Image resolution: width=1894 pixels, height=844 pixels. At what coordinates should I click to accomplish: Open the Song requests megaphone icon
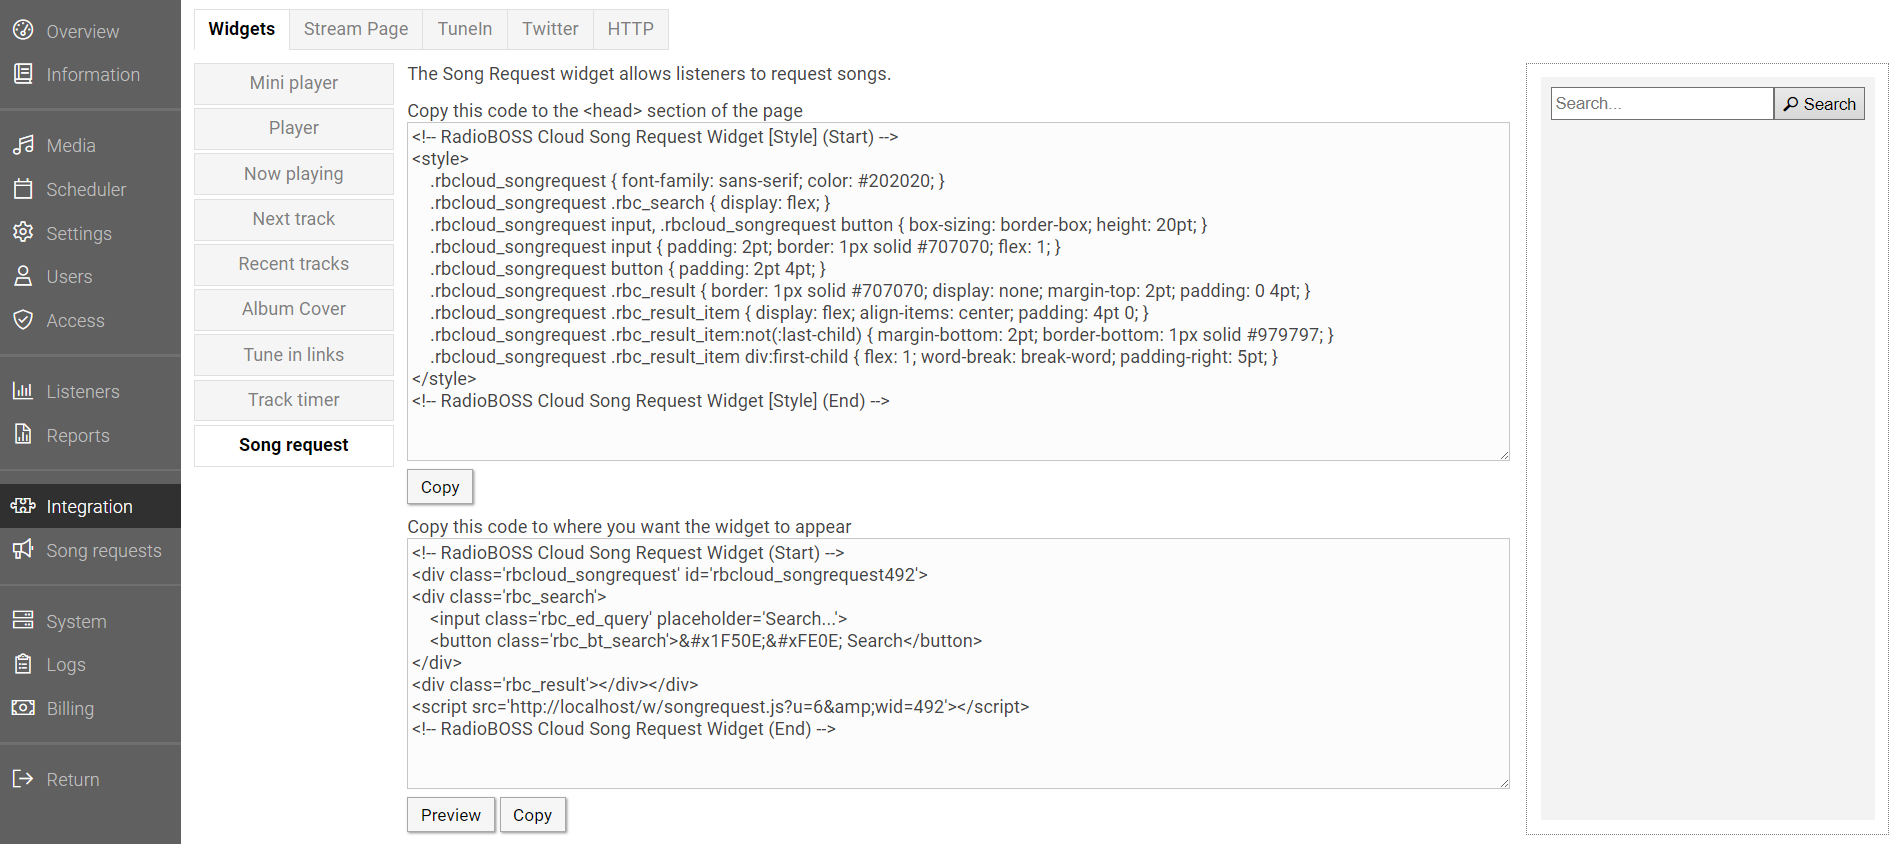(23, 549)
